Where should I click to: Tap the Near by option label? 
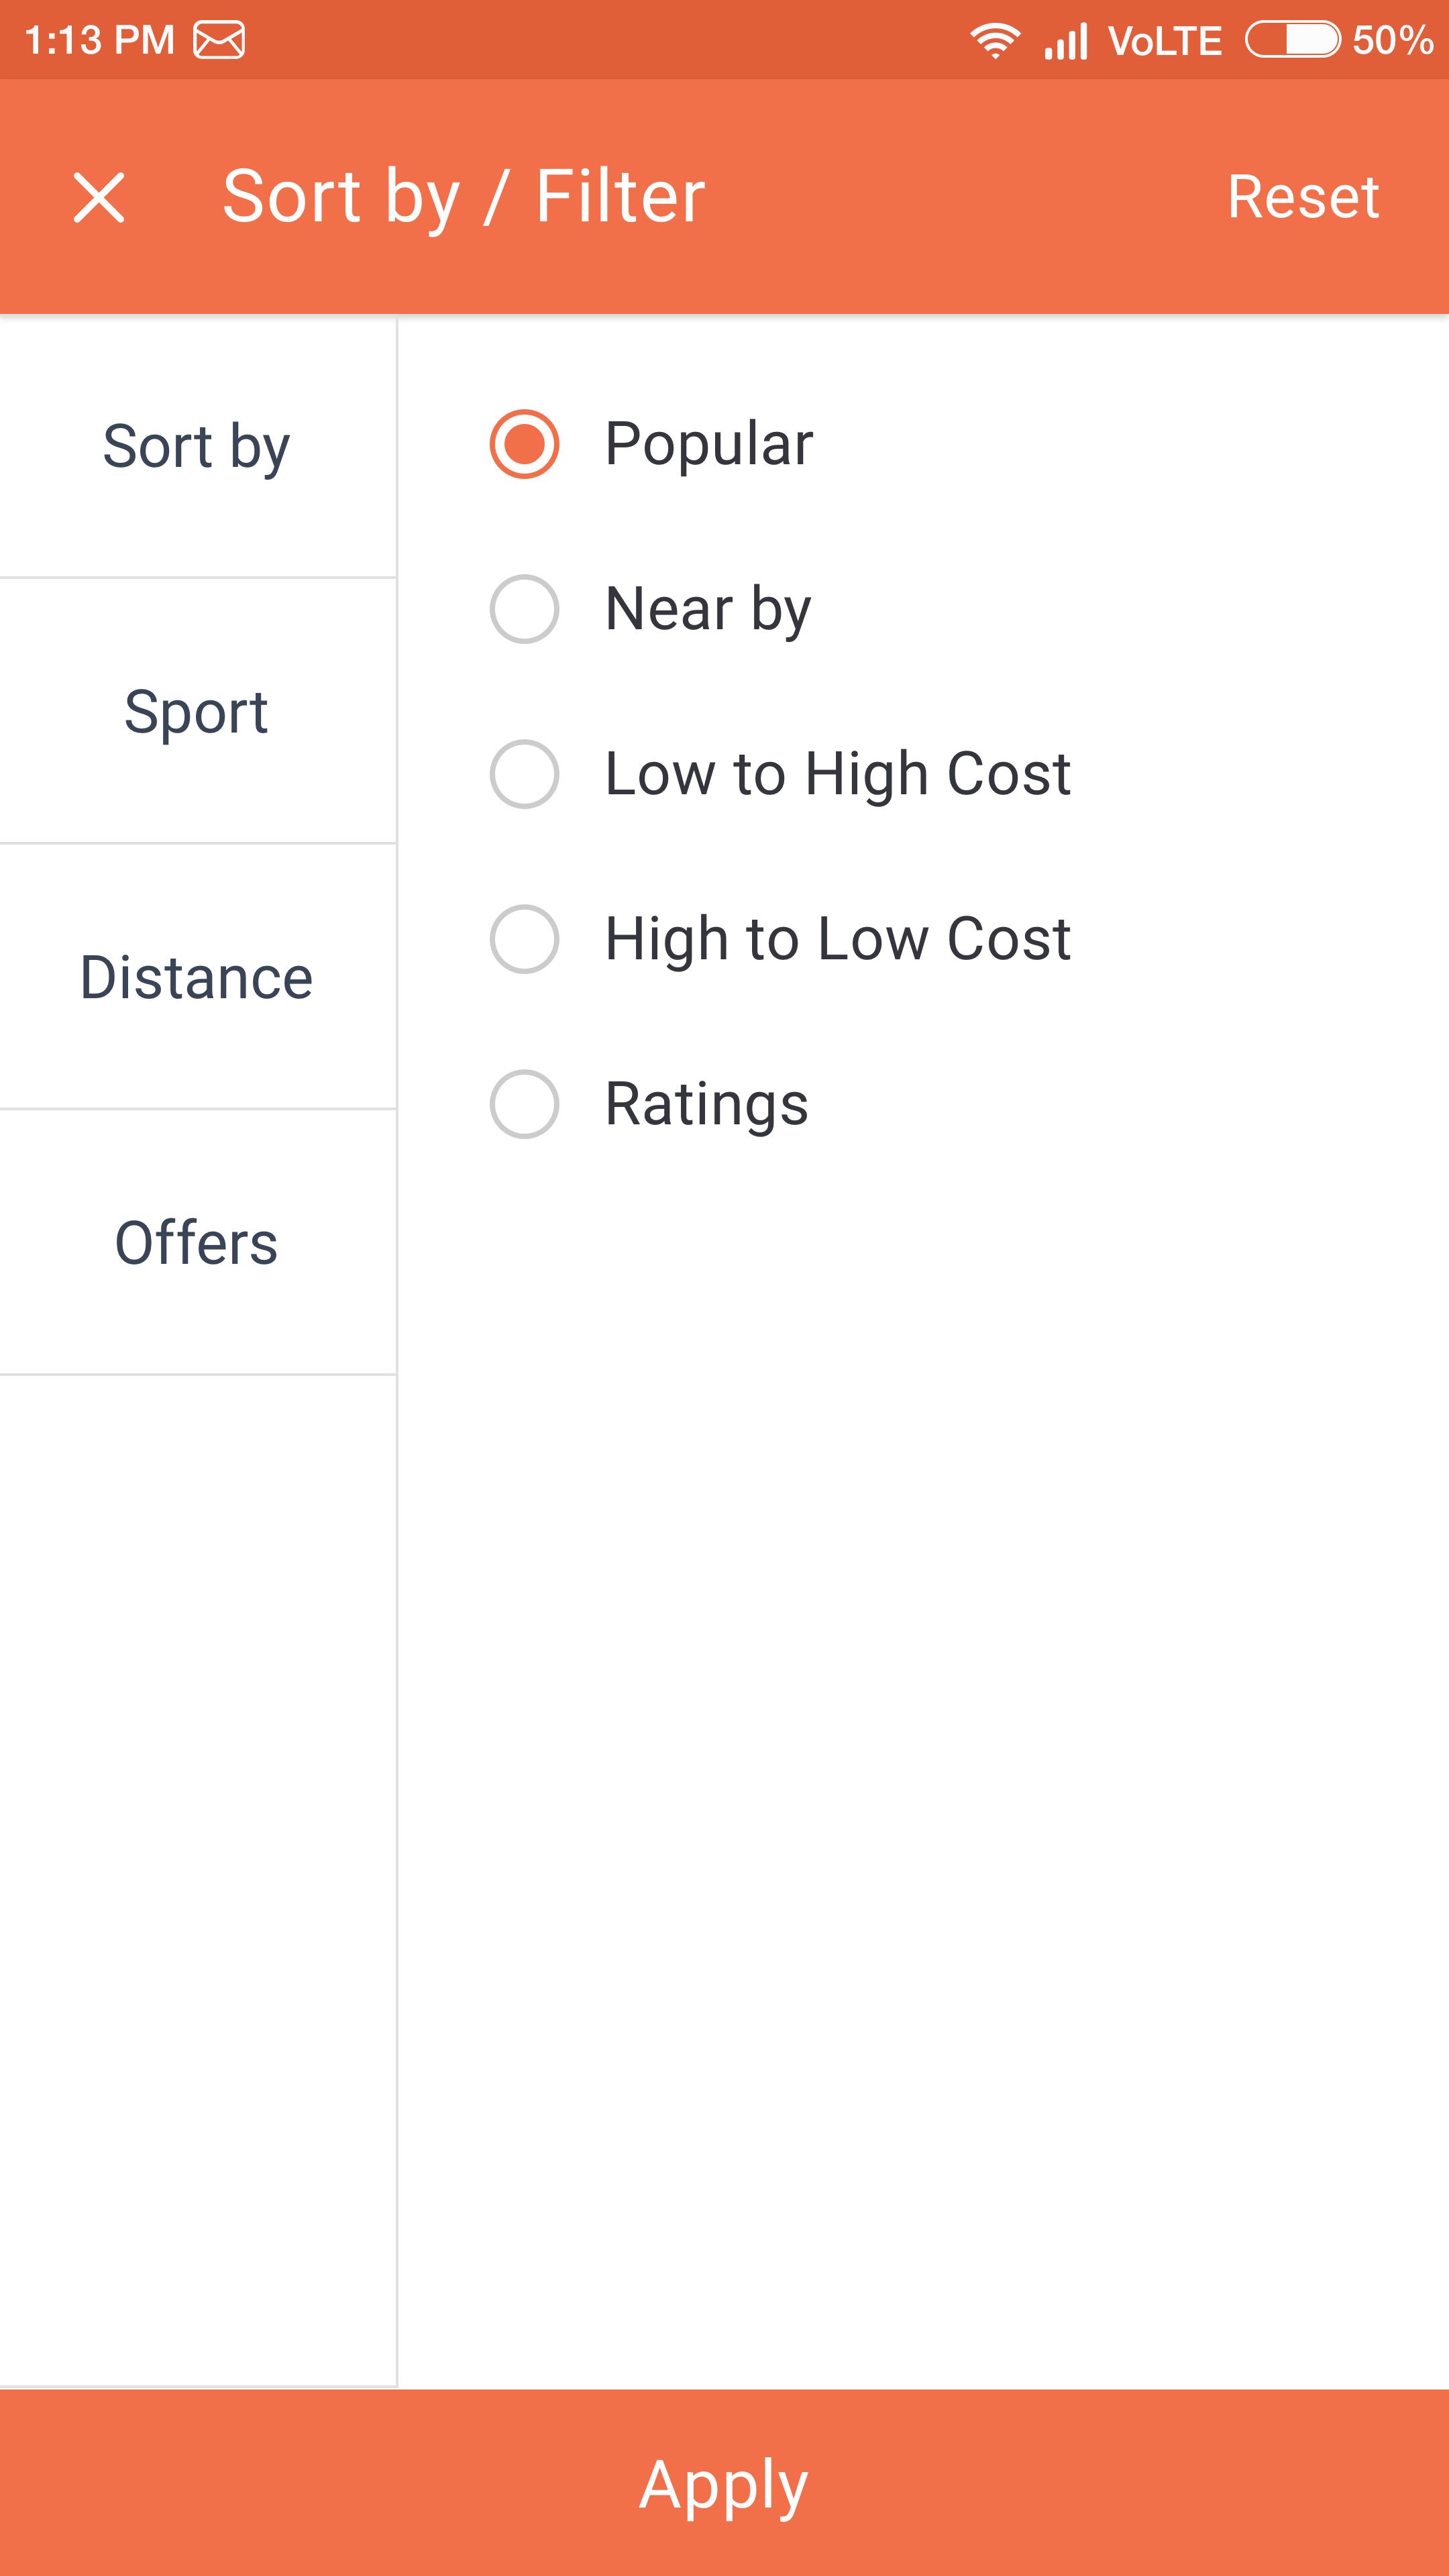[x=708, y=609]
